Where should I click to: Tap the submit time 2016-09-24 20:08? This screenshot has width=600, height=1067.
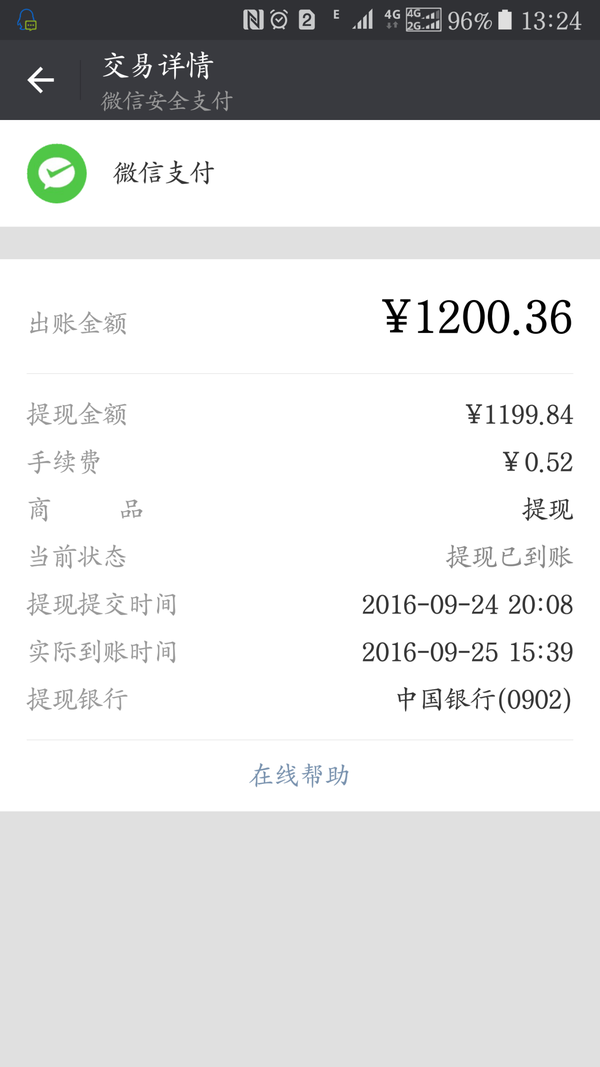pyautogui.click(x=467, y=604)
